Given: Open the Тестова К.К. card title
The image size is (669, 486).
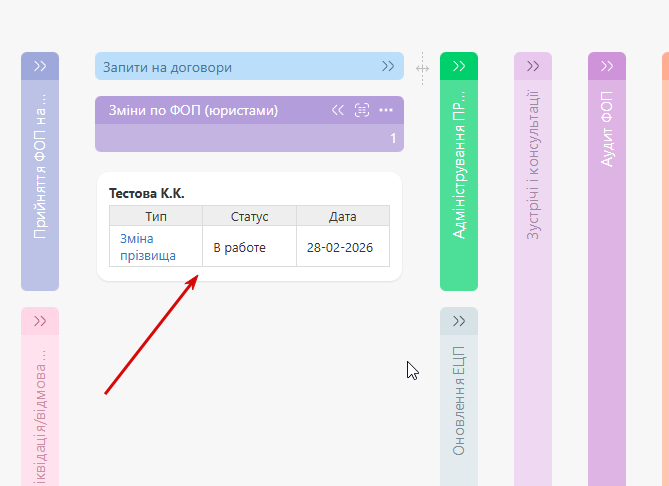Looking at the screenshot, I should coord(147,193).
